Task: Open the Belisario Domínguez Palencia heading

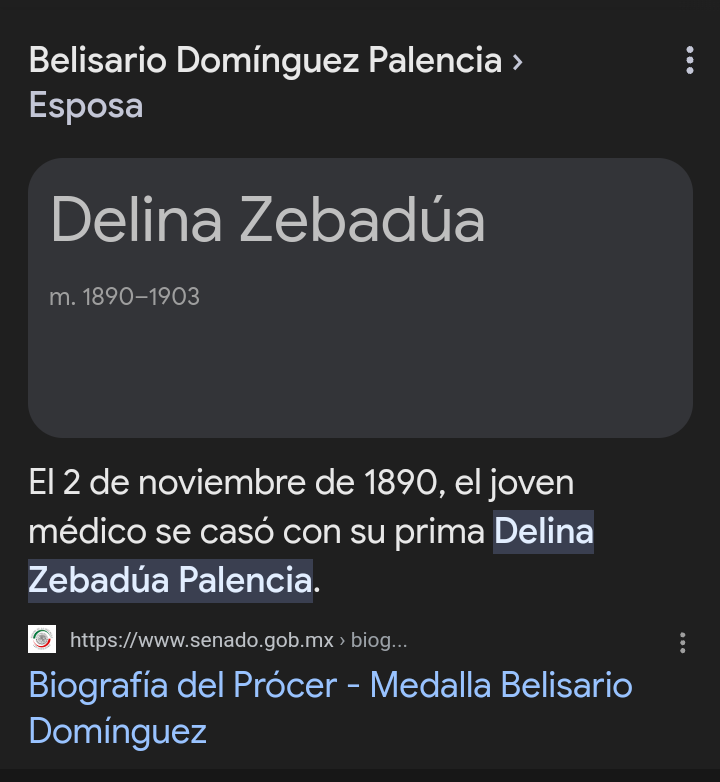Action: click(x=265, y=61)
